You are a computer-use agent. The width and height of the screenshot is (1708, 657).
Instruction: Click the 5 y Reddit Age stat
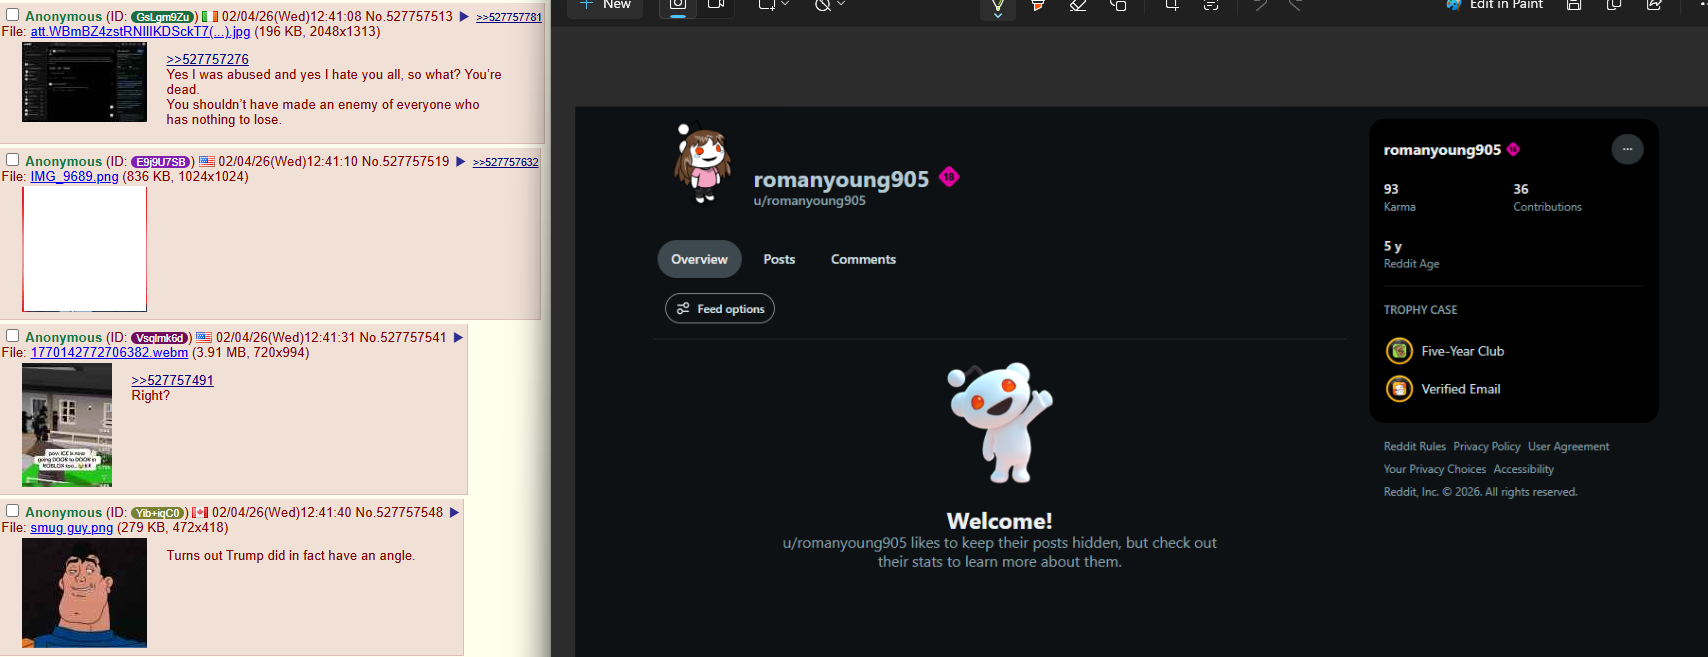click(x=1411, y=254)
